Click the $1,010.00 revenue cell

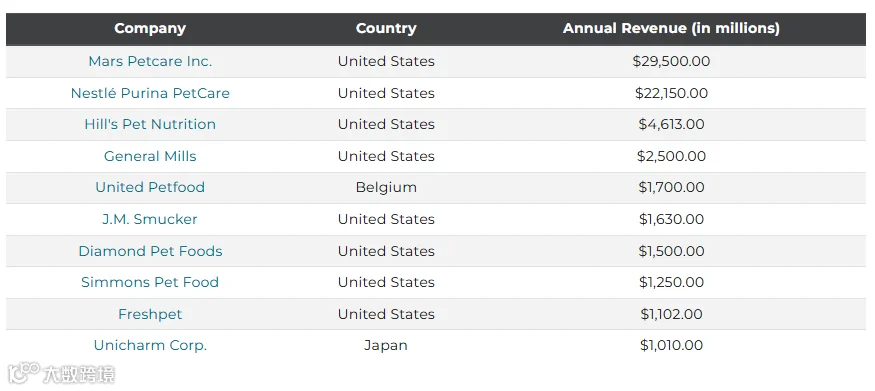click(x=671, y=345)
